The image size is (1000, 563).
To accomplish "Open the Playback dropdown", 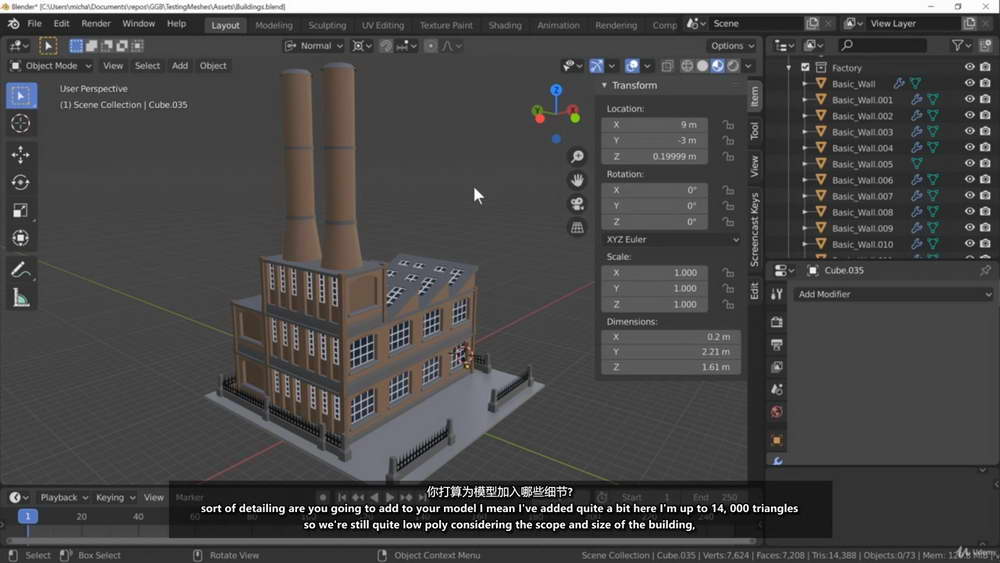I will click(63, 497).
